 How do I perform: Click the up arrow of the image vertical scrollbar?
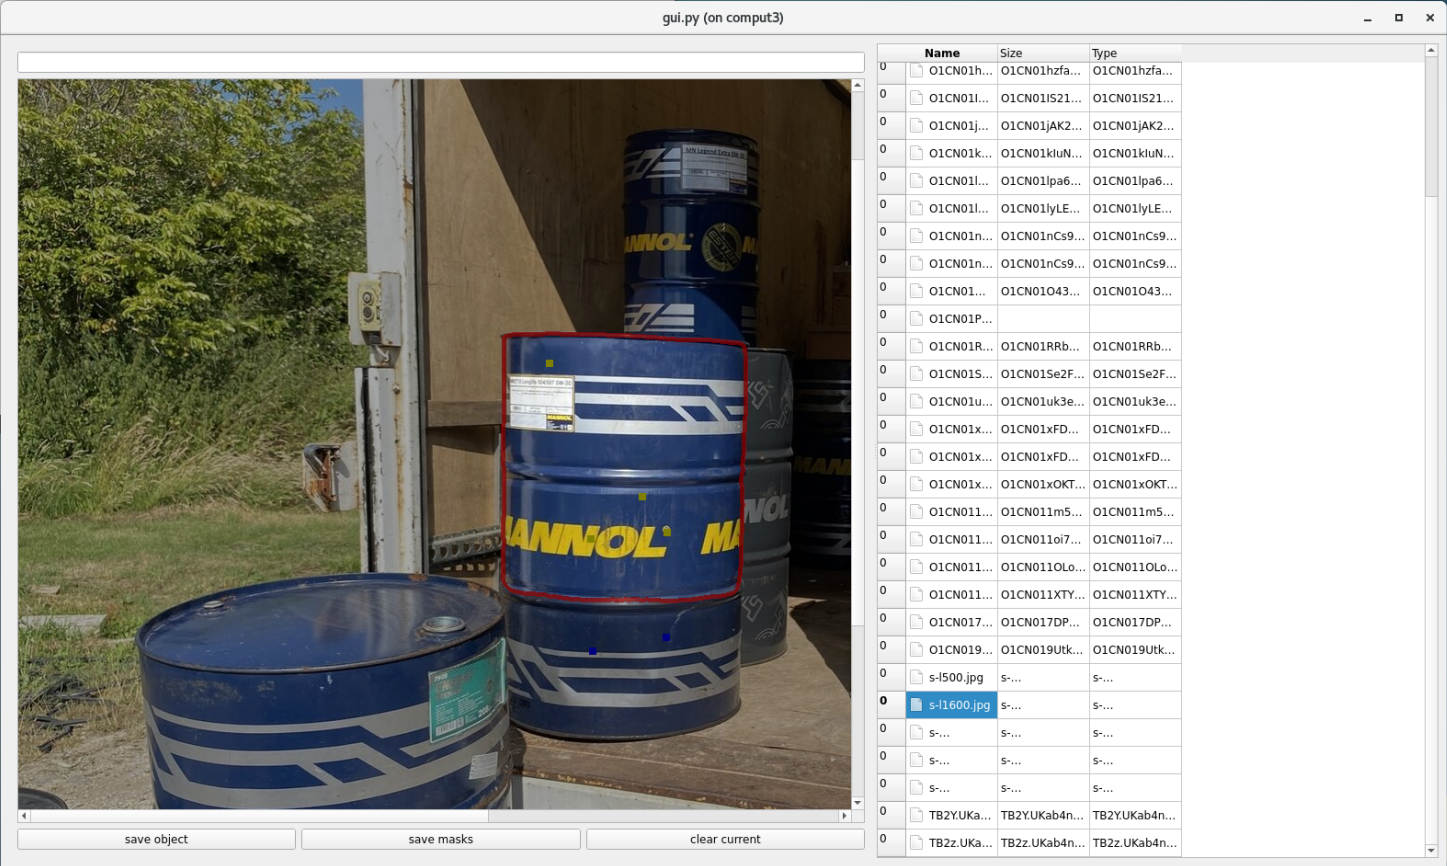click(x=858, y=86)
